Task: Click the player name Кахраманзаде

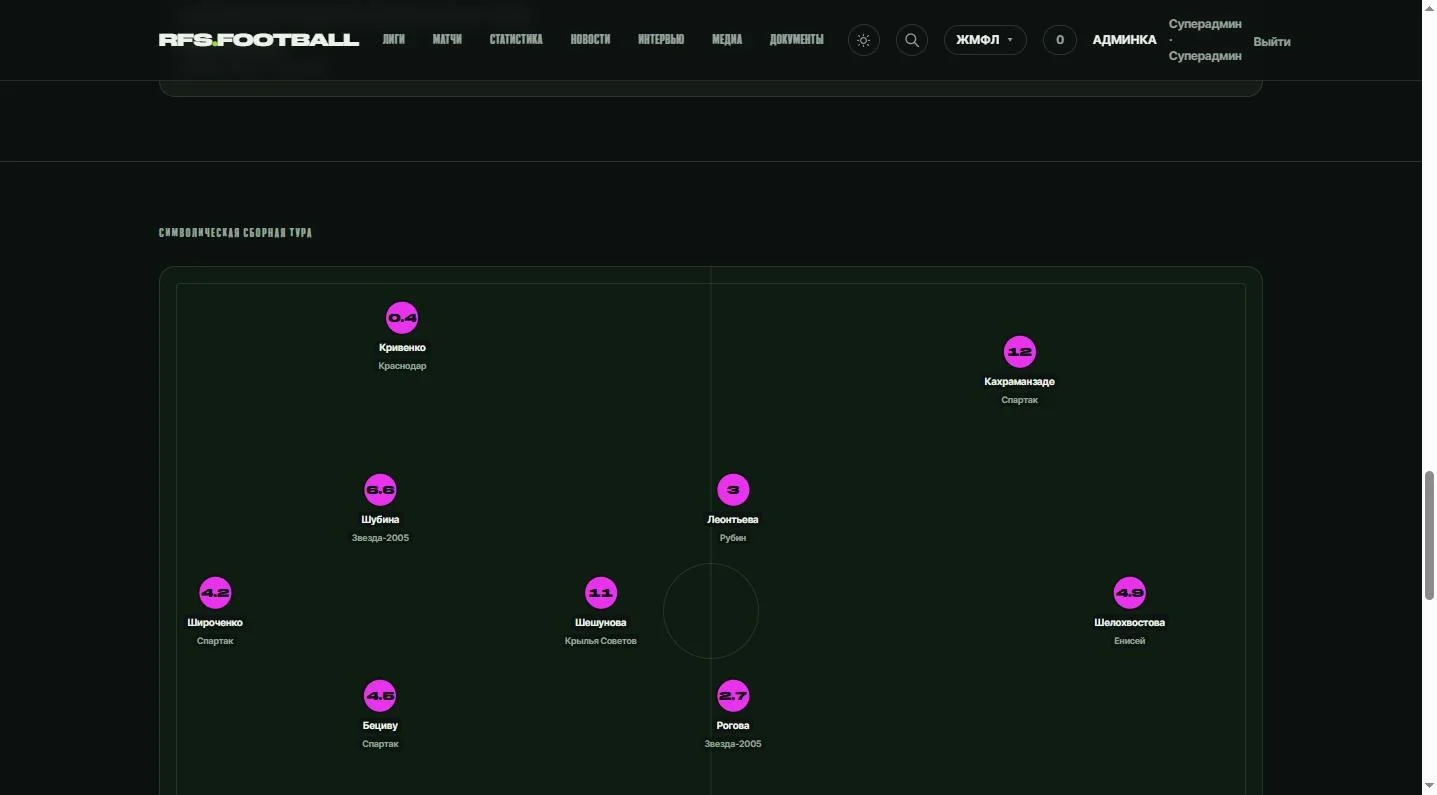Action: (x=1019, y=382)
